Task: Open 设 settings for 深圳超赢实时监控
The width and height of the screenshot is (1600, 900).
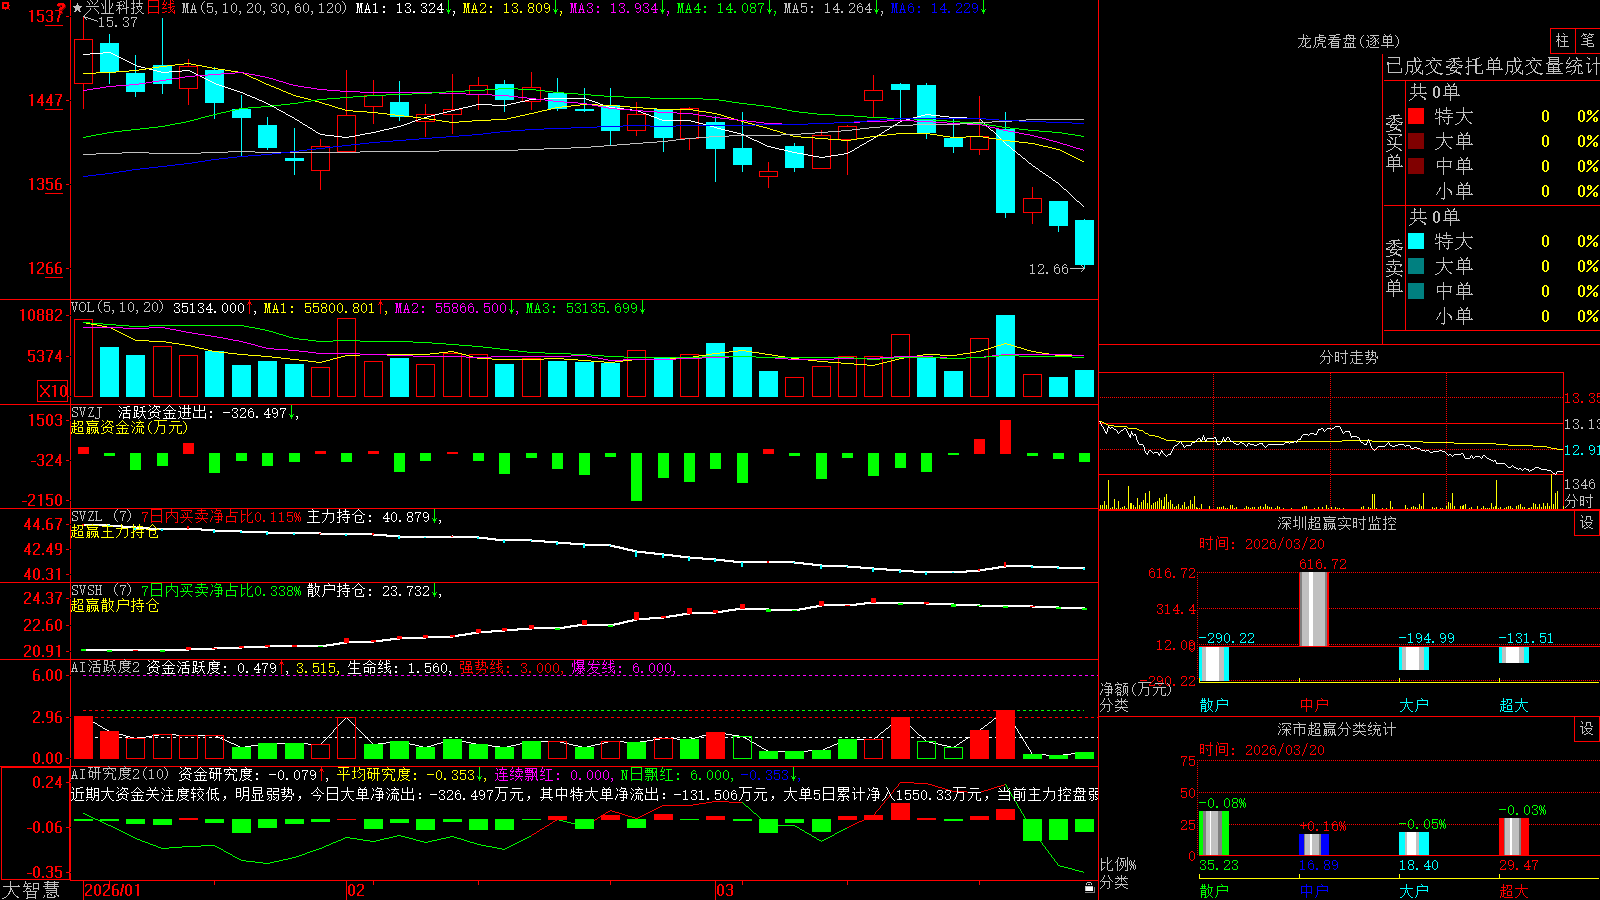Action: tap(1587, 523)
